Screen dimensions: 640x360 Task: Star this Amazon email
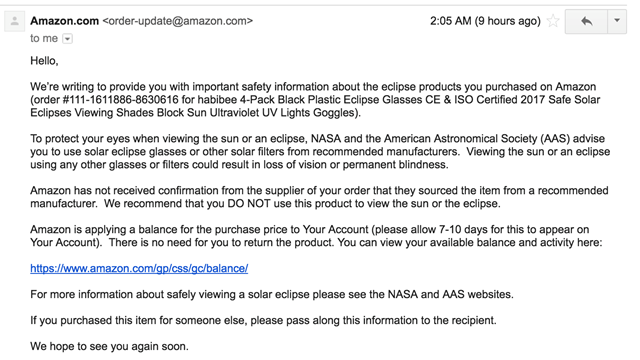click(x=553, y=20)
